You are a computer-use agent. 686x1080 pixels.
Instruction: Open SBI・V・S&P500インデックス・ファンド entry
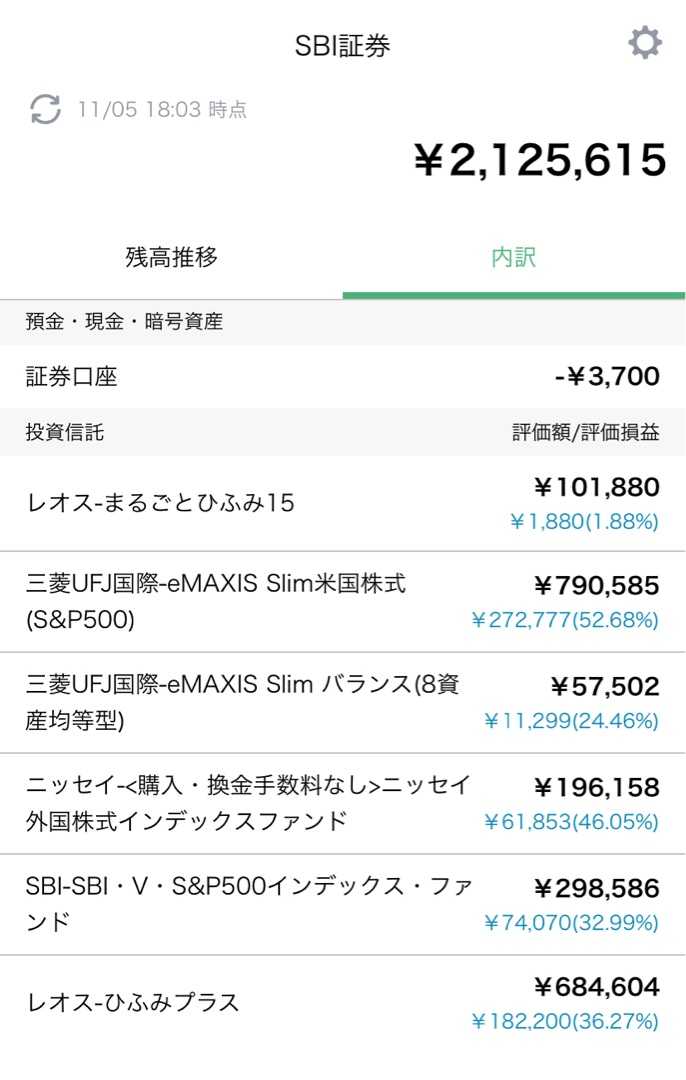[x=343, y=904]
